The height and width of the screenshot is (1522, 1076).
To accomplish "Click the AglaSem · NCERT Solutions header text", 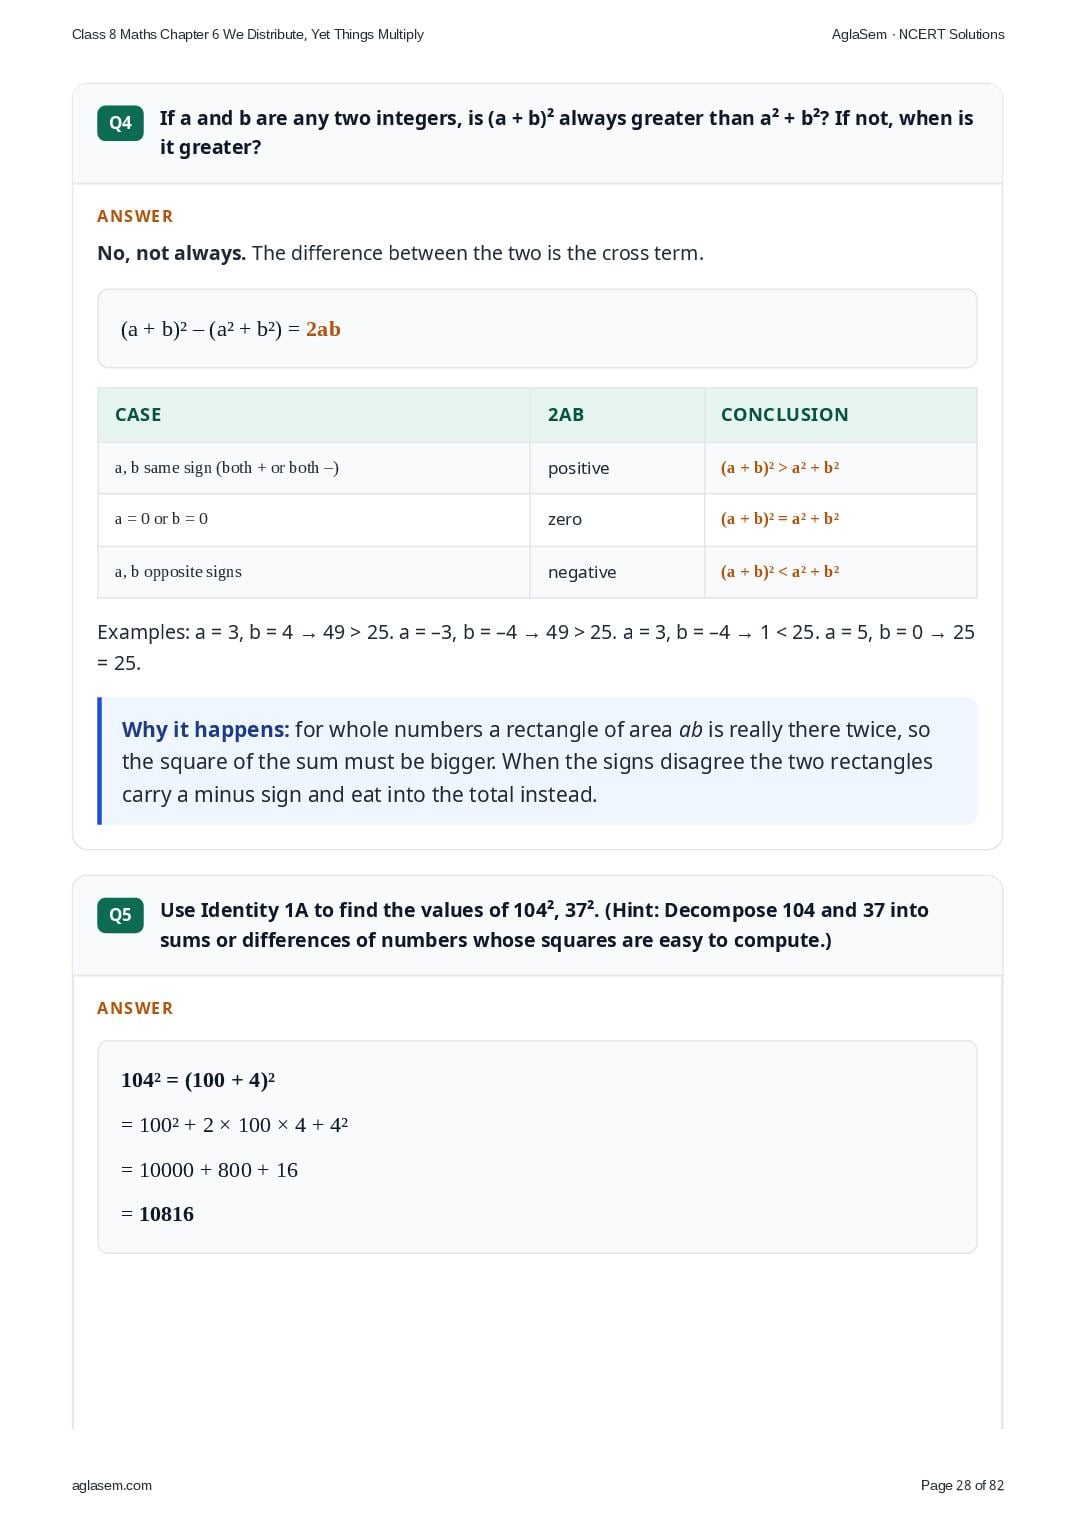I will [x=918, y=34].
